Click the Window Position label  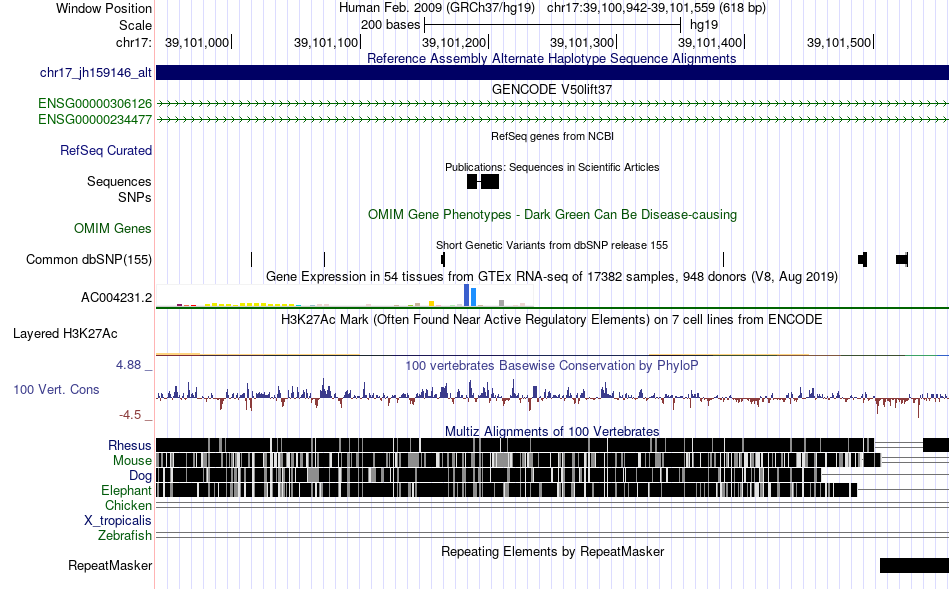click(x=104, y=8)
